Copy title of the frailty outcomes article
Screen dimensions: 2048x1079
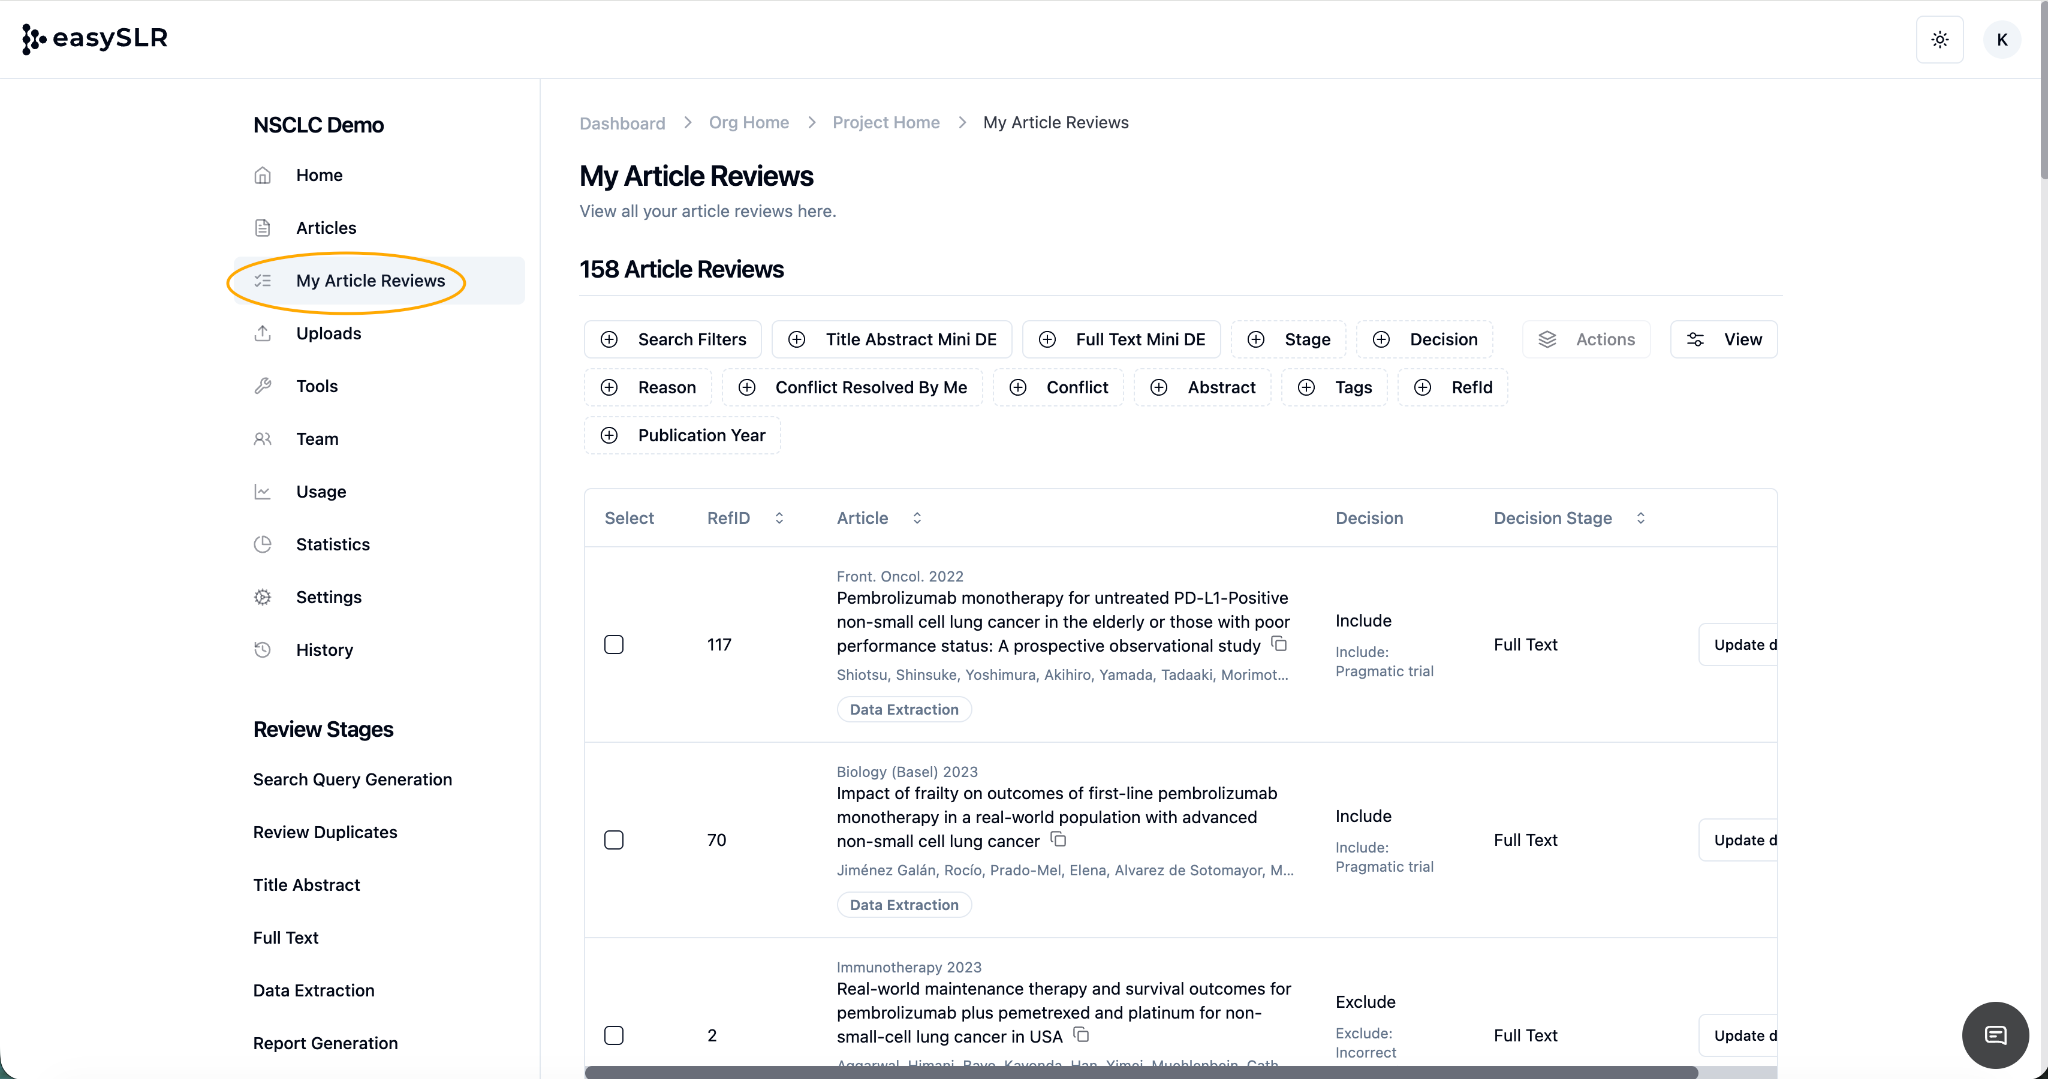(1058, 840)
